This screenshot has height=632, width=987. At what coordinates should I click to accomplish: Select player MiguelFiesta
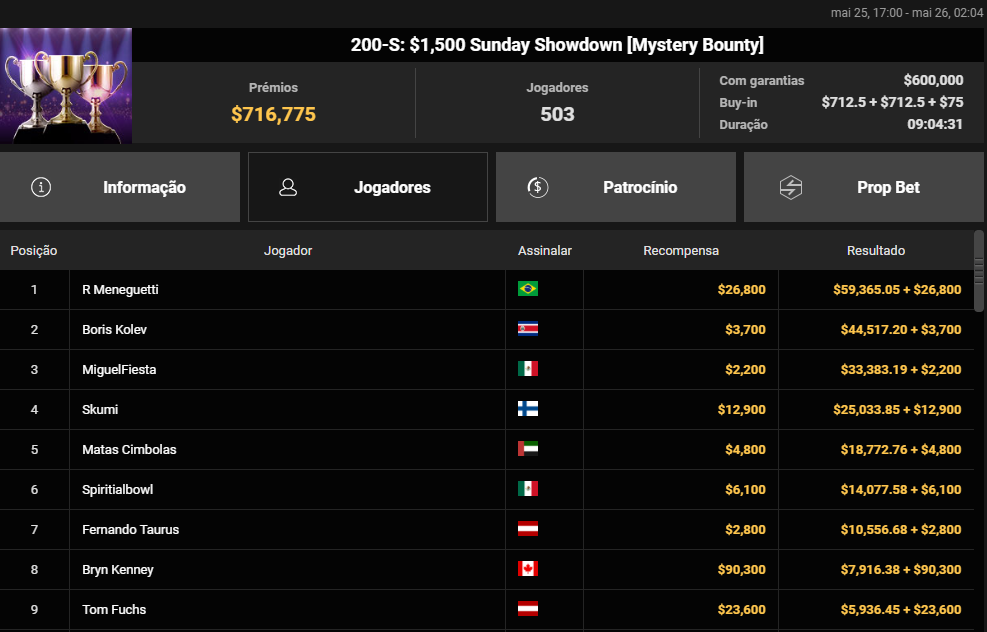(119, 370)
